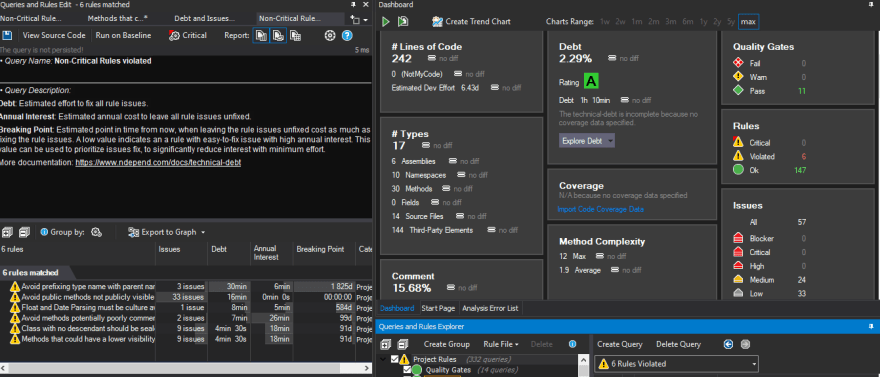Collapse all in Queries and Rules Explorer
This screenshot has height=377, width=880.
click(402, 344)
